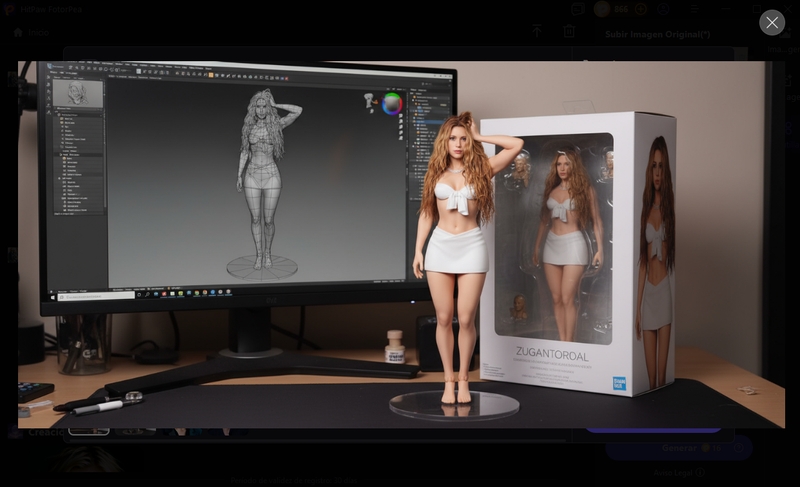Open the user account profile icon
The height and width of the screenshot is (487, 800).
663,9
